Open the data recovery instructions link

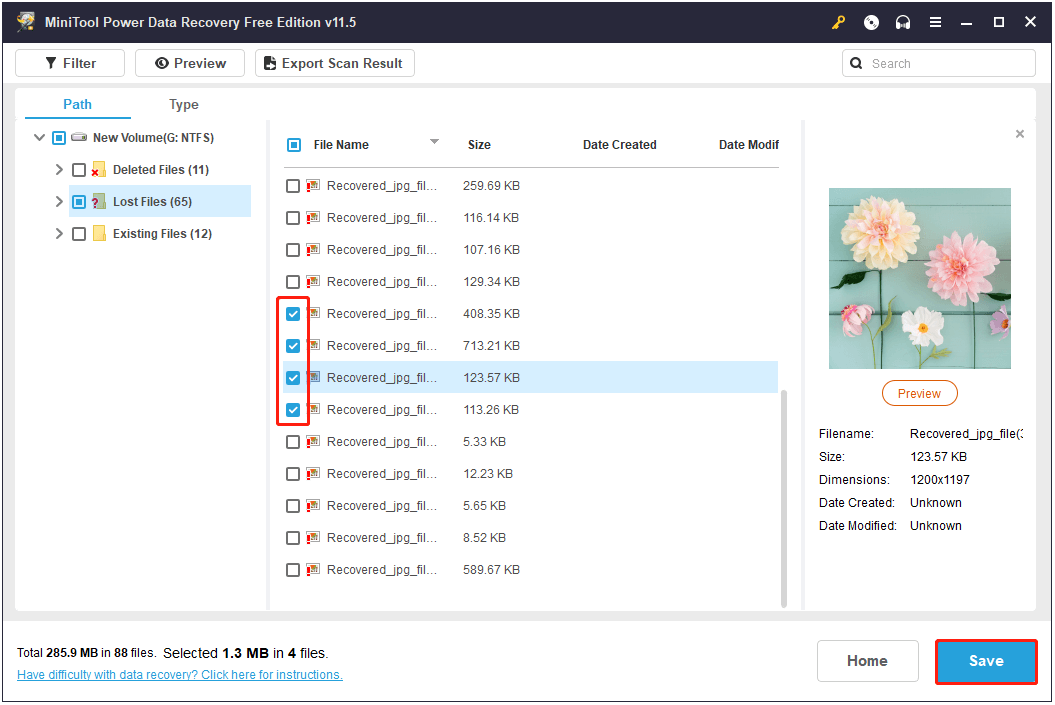coord(180,675)
